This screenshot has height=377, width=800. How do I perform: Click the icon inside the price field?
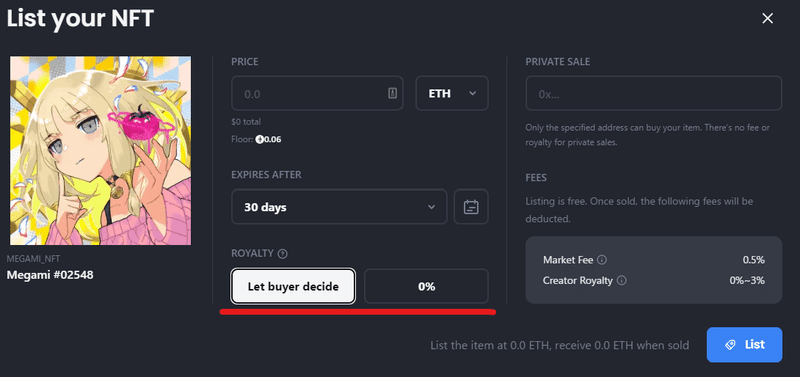392,93
